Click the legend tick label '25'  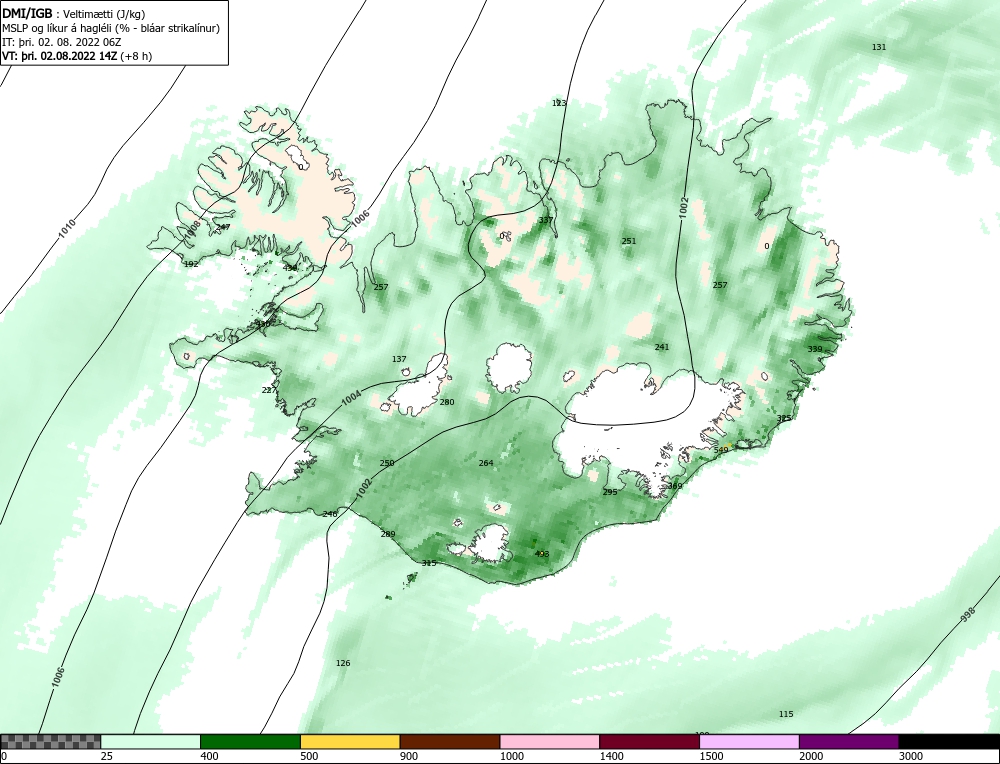click(x=106, y=756)
